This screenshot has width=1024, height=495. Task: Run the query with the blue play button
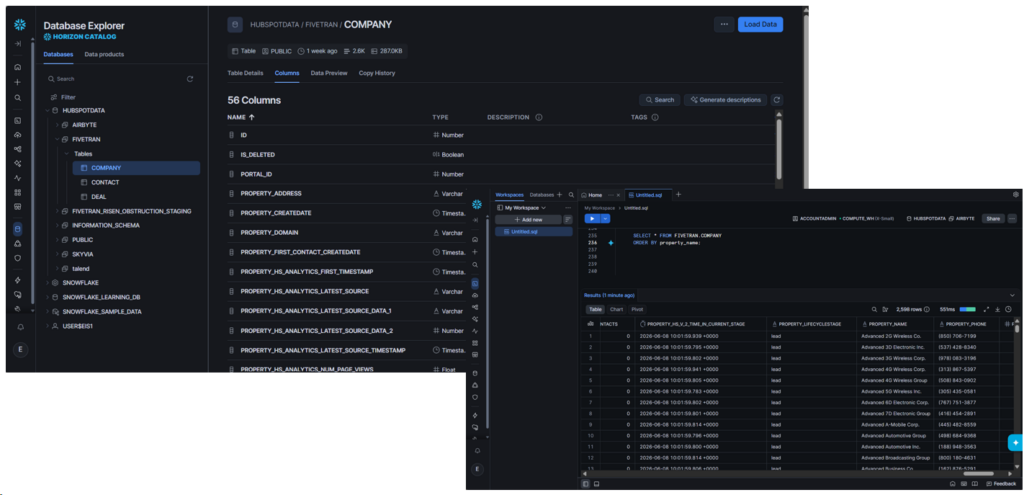(591, 219)
